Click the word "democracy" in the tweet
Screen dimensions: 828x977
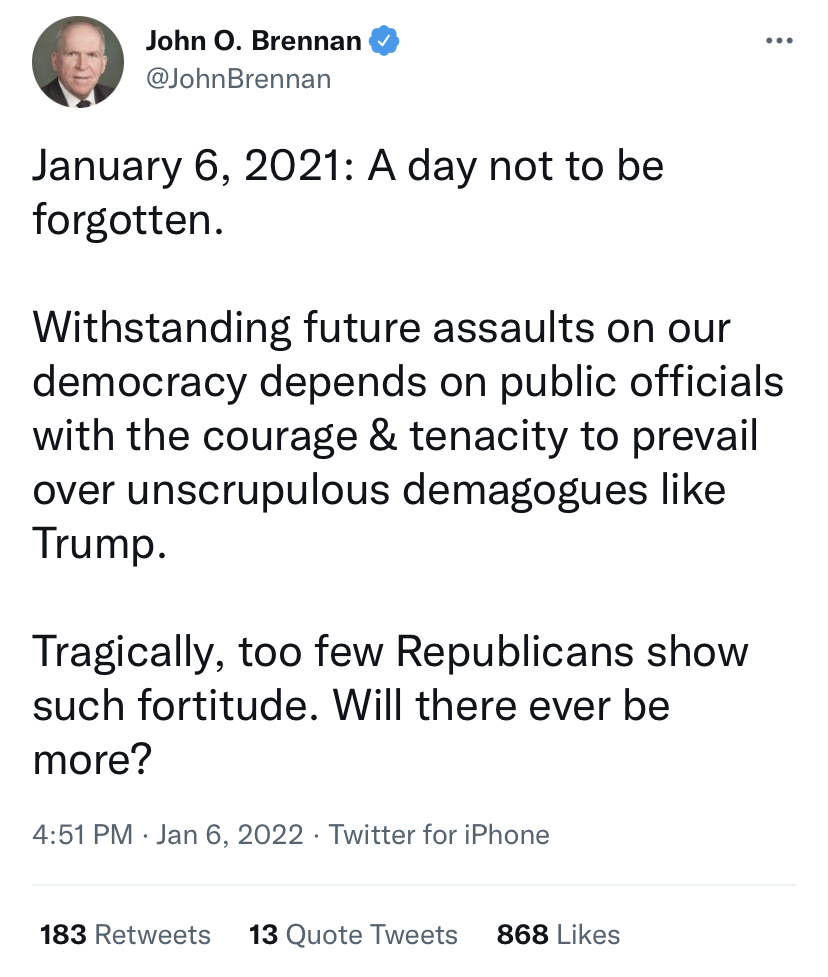click(135, 382)
